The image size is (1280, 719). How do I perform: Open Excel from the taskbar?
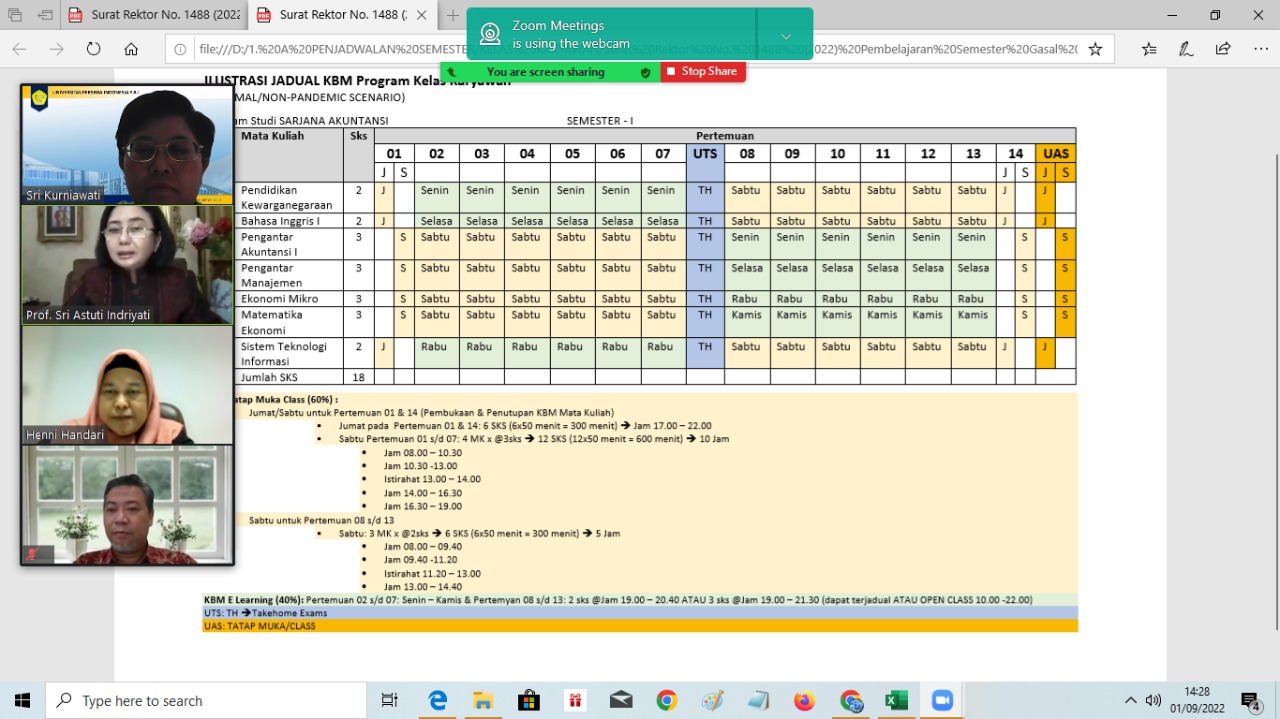pos(897,700)
